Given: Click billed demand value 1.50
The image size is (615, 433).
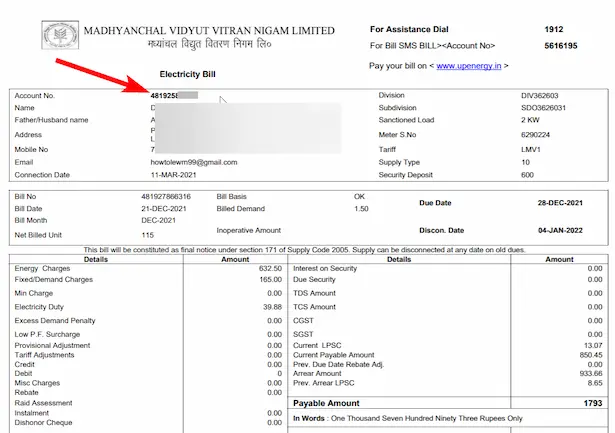Looking at the screenshot, I should point(361,209).
